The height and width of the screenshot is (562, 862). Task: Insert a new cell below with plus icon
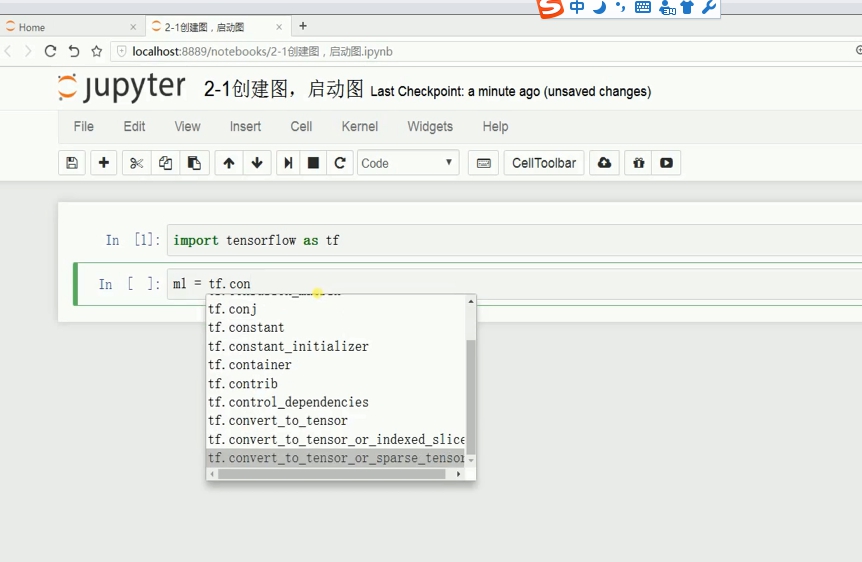point(104,163)
